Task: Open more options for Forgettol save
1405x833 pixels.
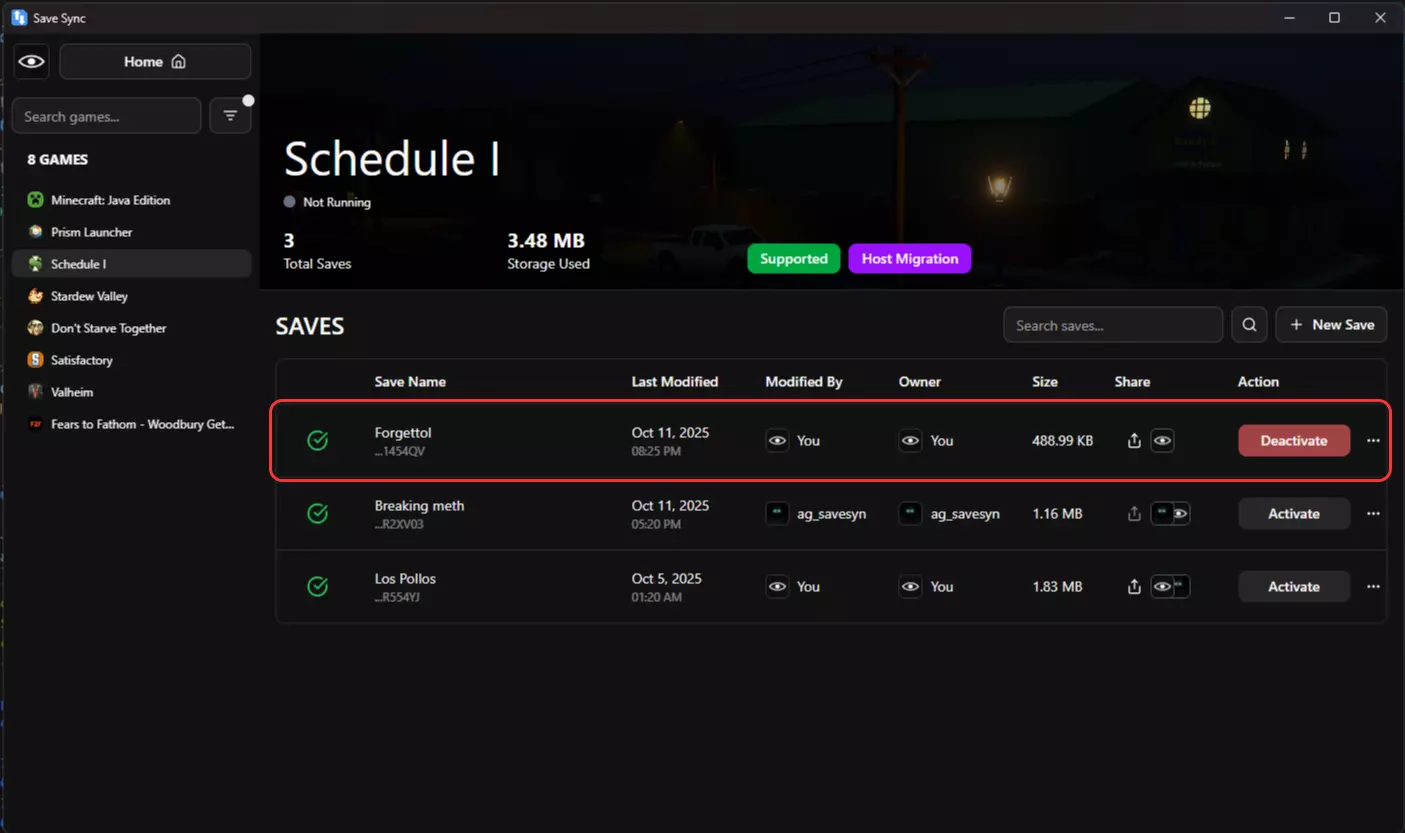Action: pyautogui.click(x=1373, y=441)
